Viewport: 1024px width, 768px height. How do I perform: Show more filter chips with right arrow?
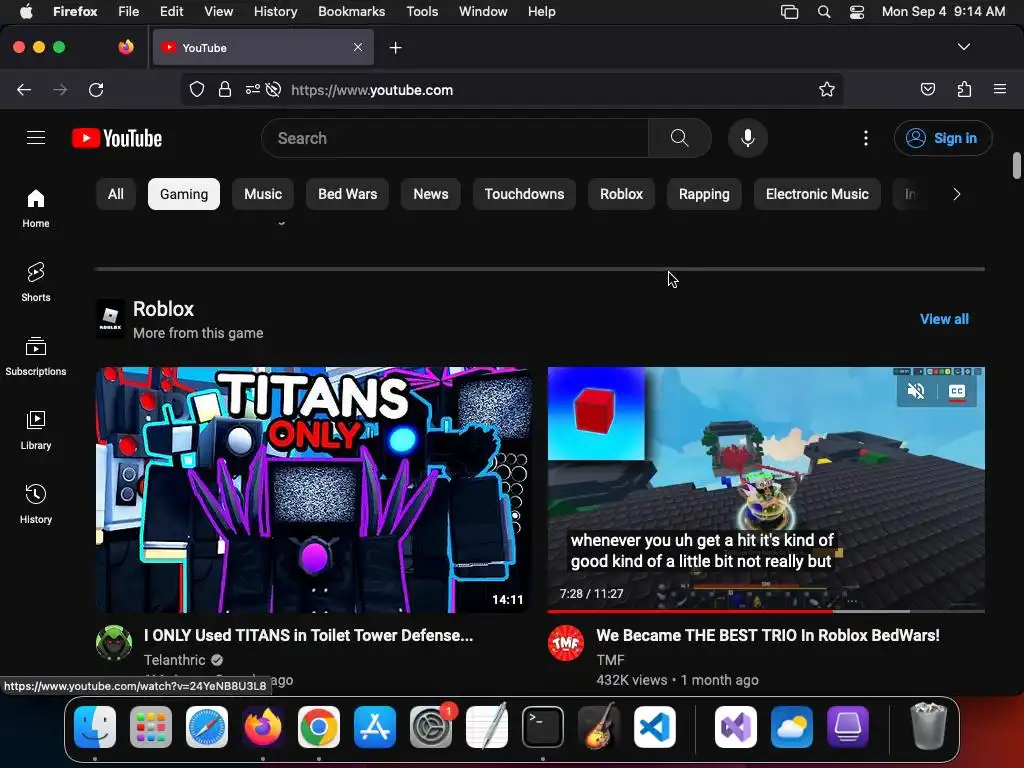[x=957, y=194]
